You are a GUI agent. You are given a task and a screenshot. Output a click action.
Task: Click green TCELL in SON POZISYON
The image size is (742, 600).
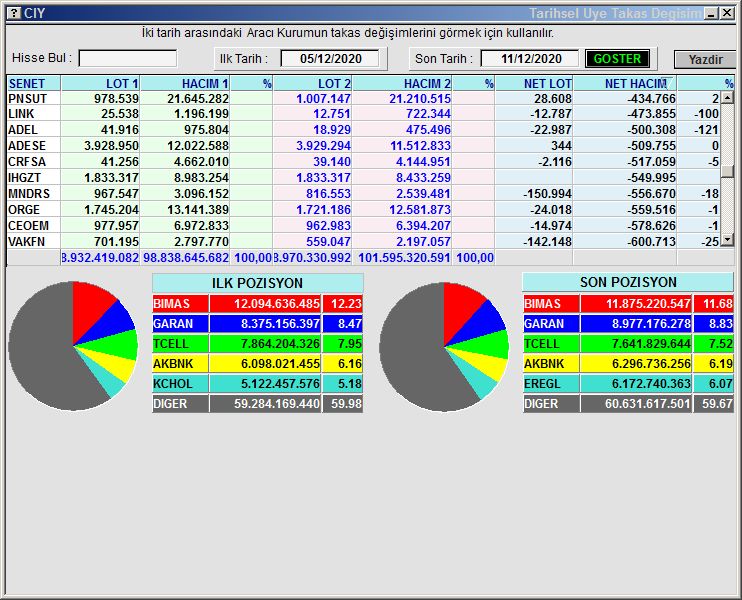click(x=551, y=344)
